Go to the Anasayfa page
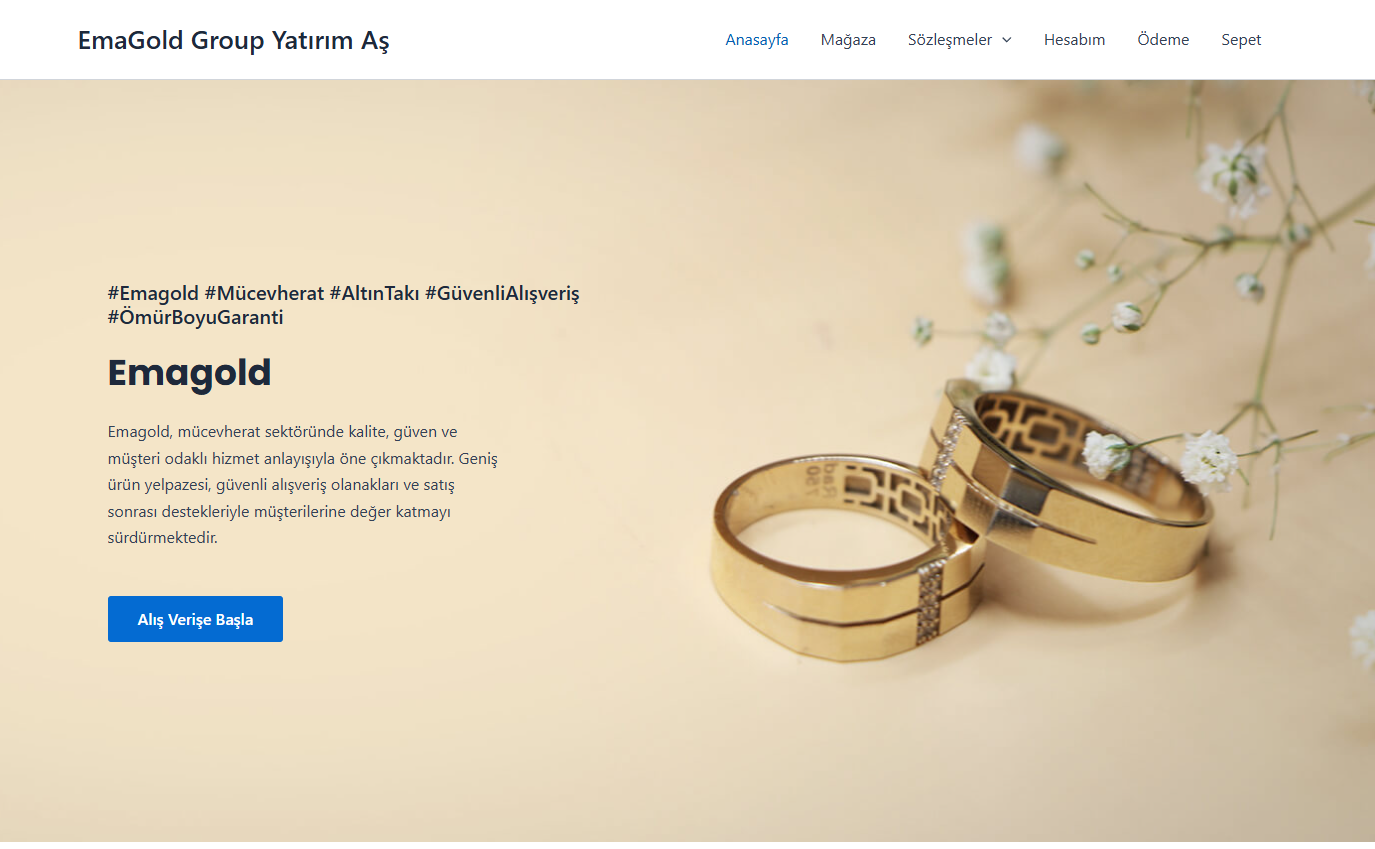The height and width of the screenshot is (849, 1375). pyautogui.click(x=757, y=40)
